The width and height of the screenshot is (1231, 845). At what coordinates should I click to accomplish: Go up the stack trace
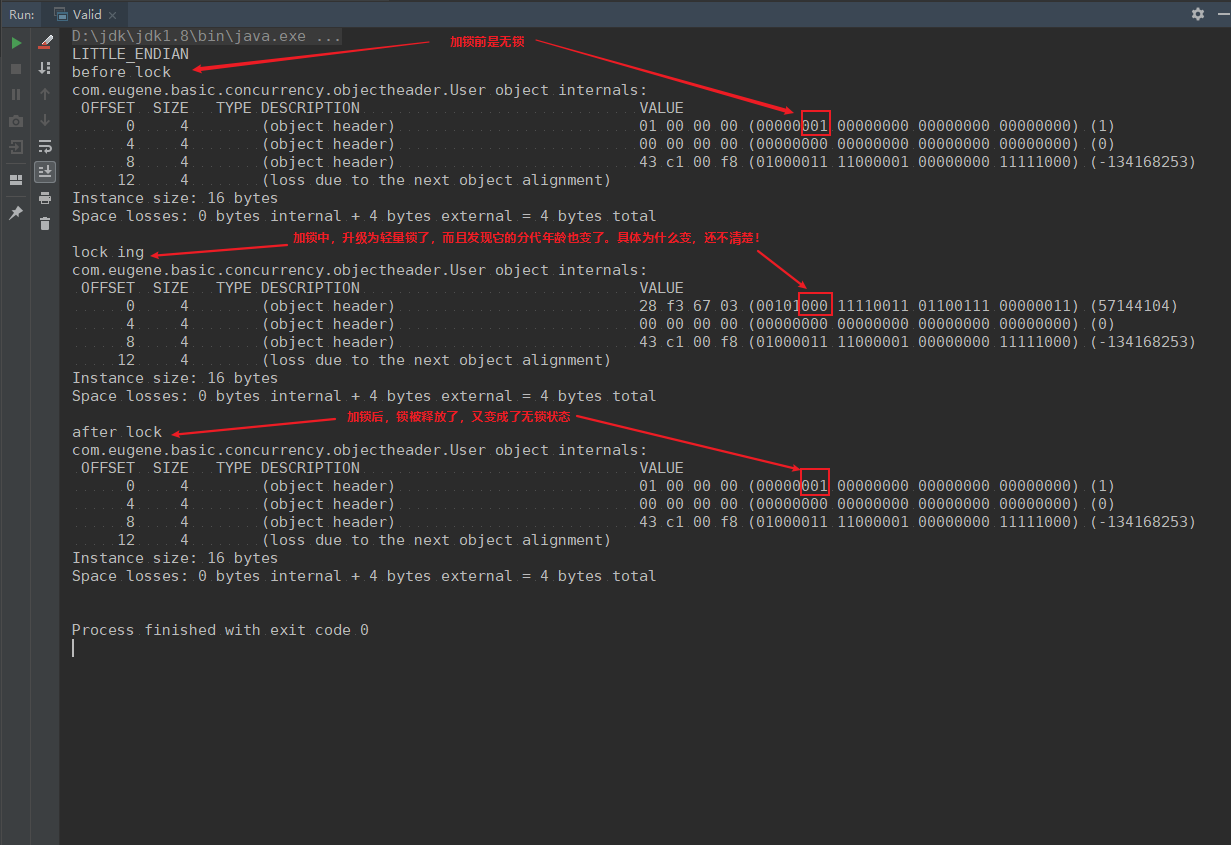pos(45,94)
